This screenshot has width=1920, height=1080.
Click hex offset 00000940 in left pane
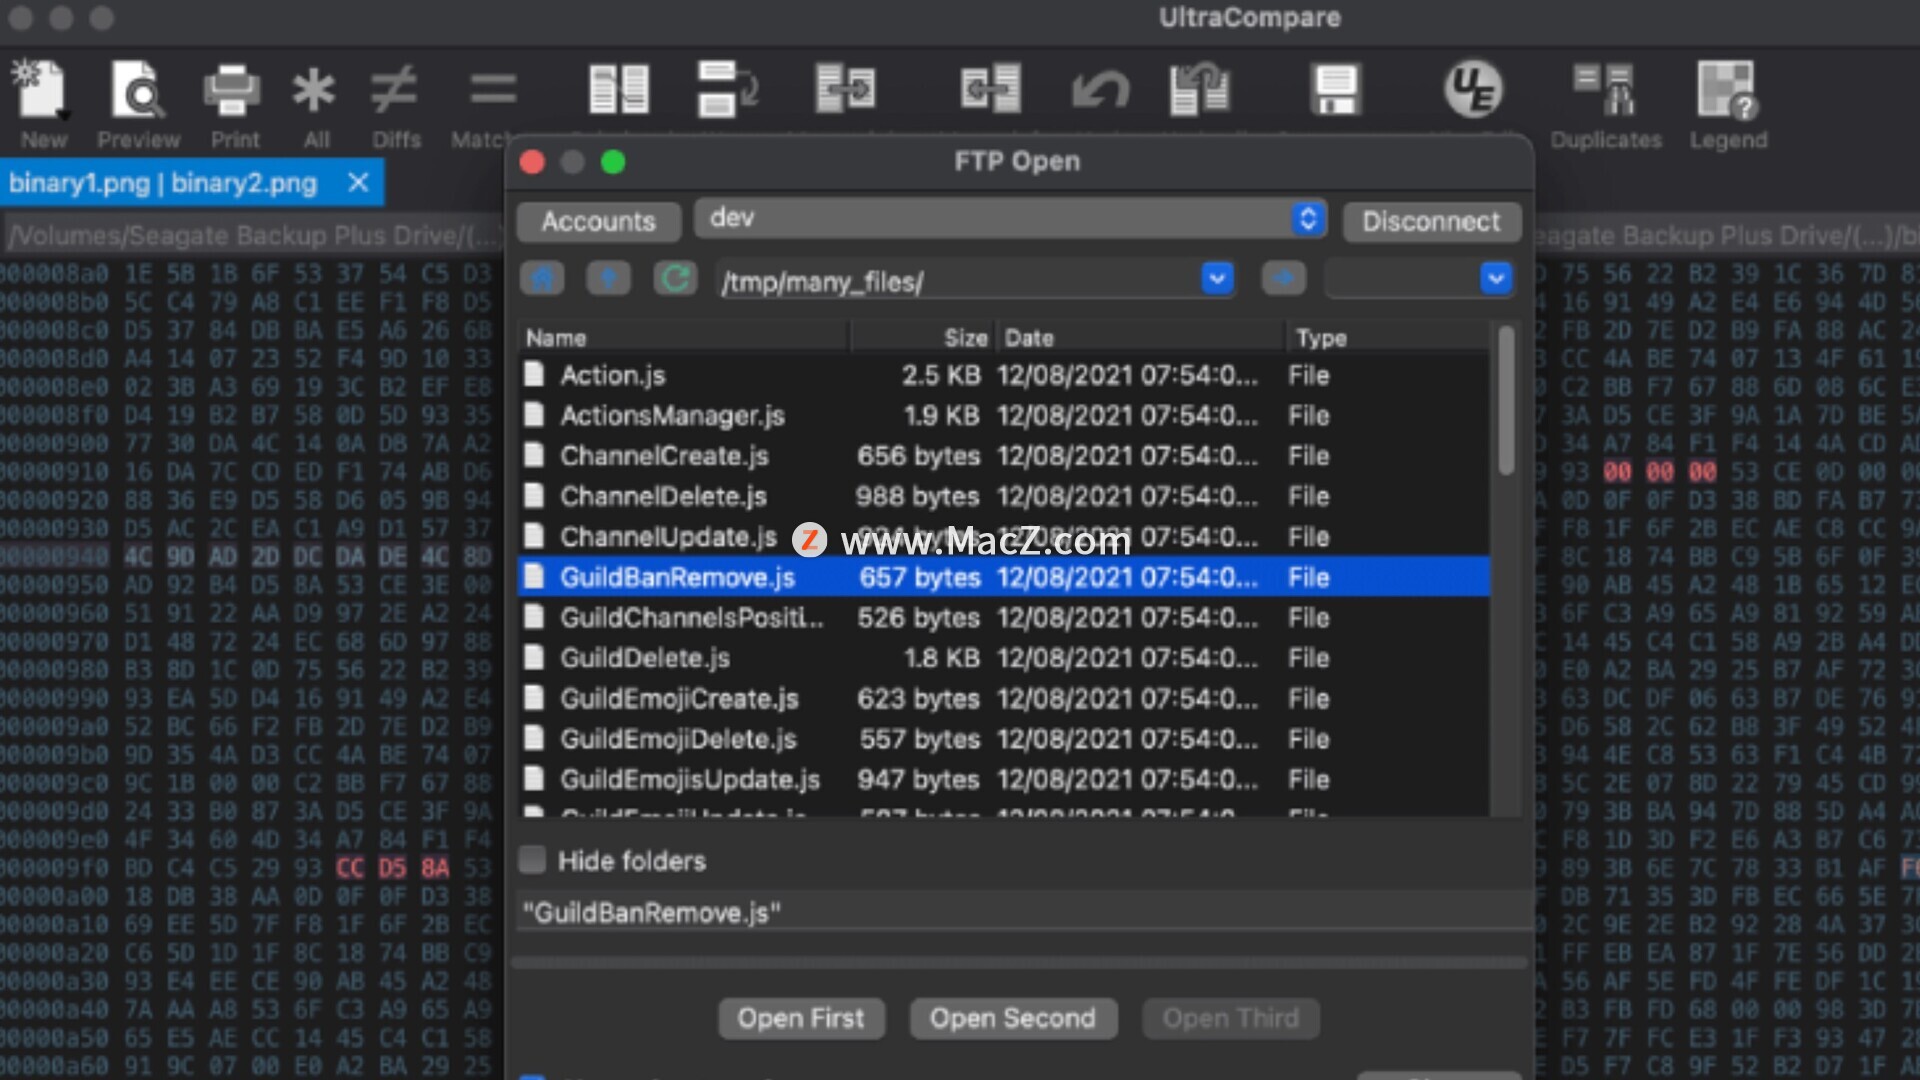click(55, 556)
